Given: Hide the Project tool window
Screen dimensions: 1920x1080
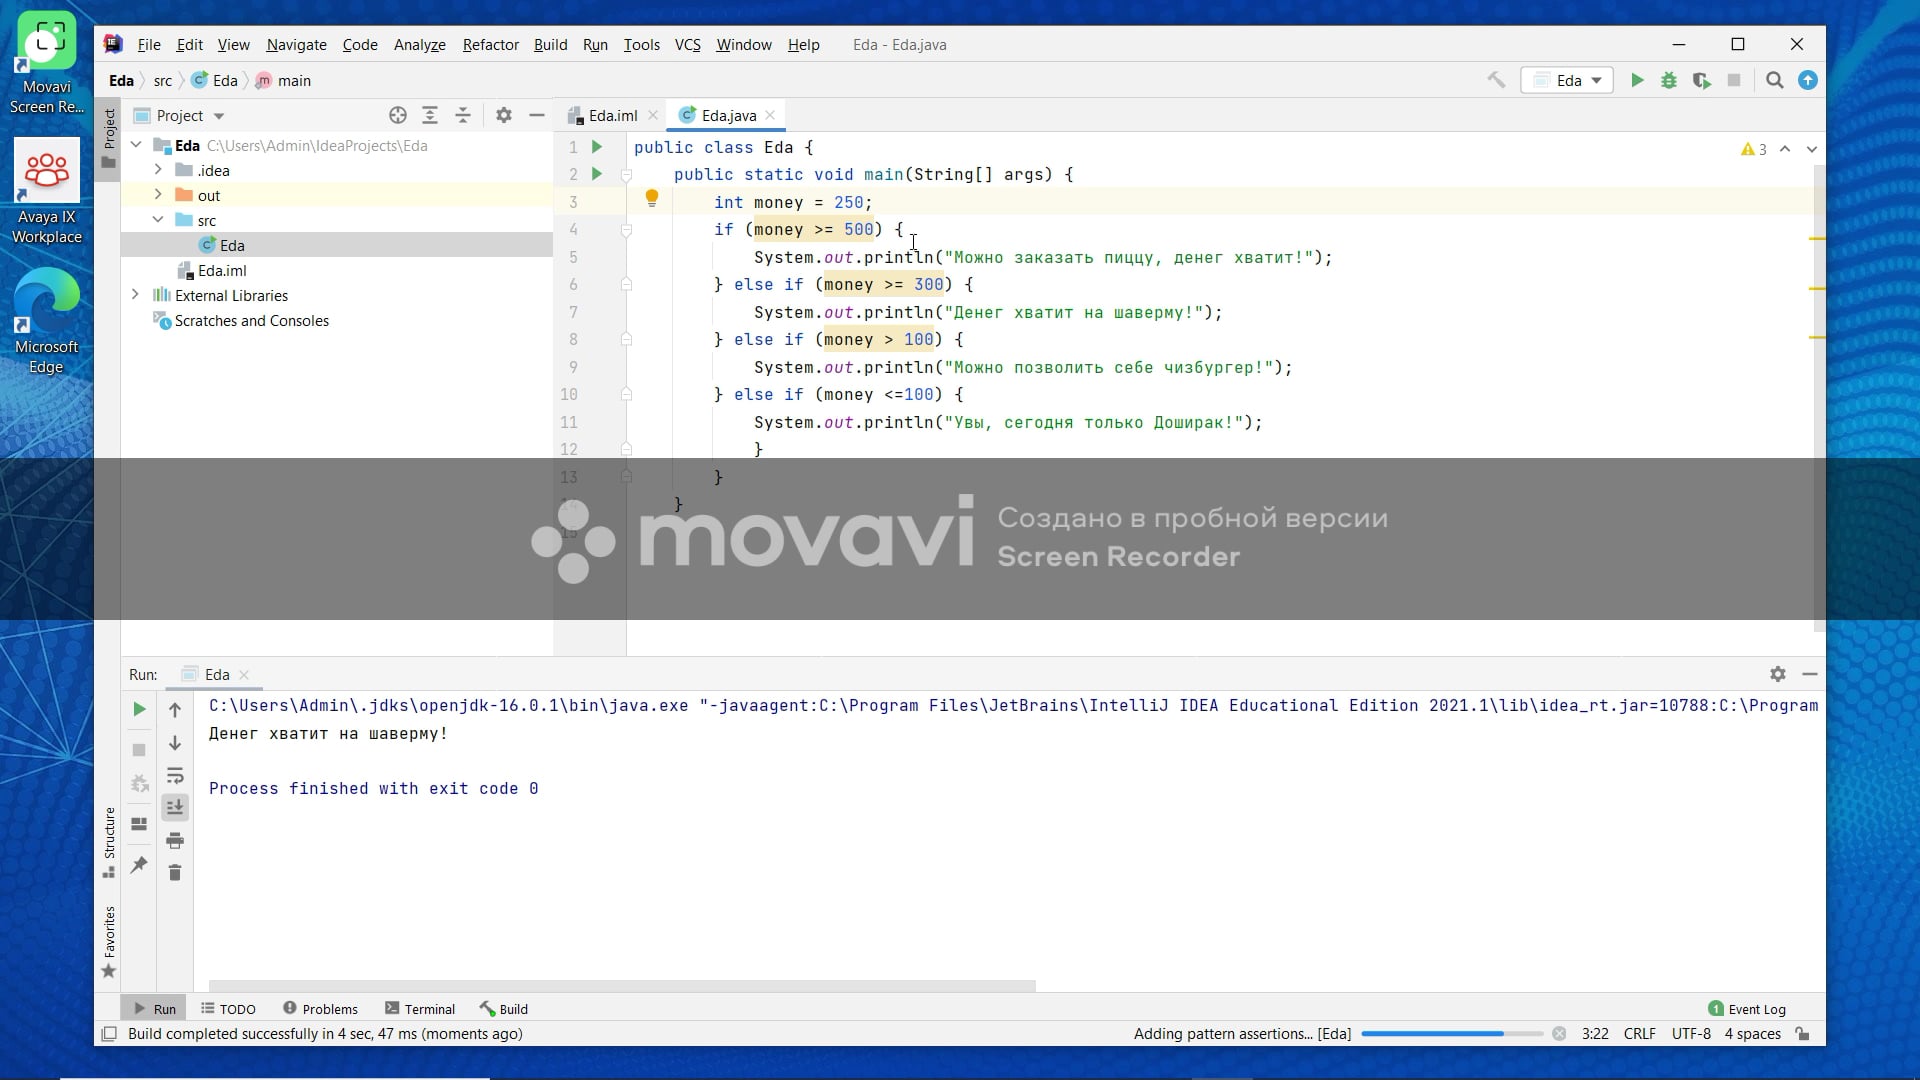Looking at the screenshot, I should click(537, 115).
